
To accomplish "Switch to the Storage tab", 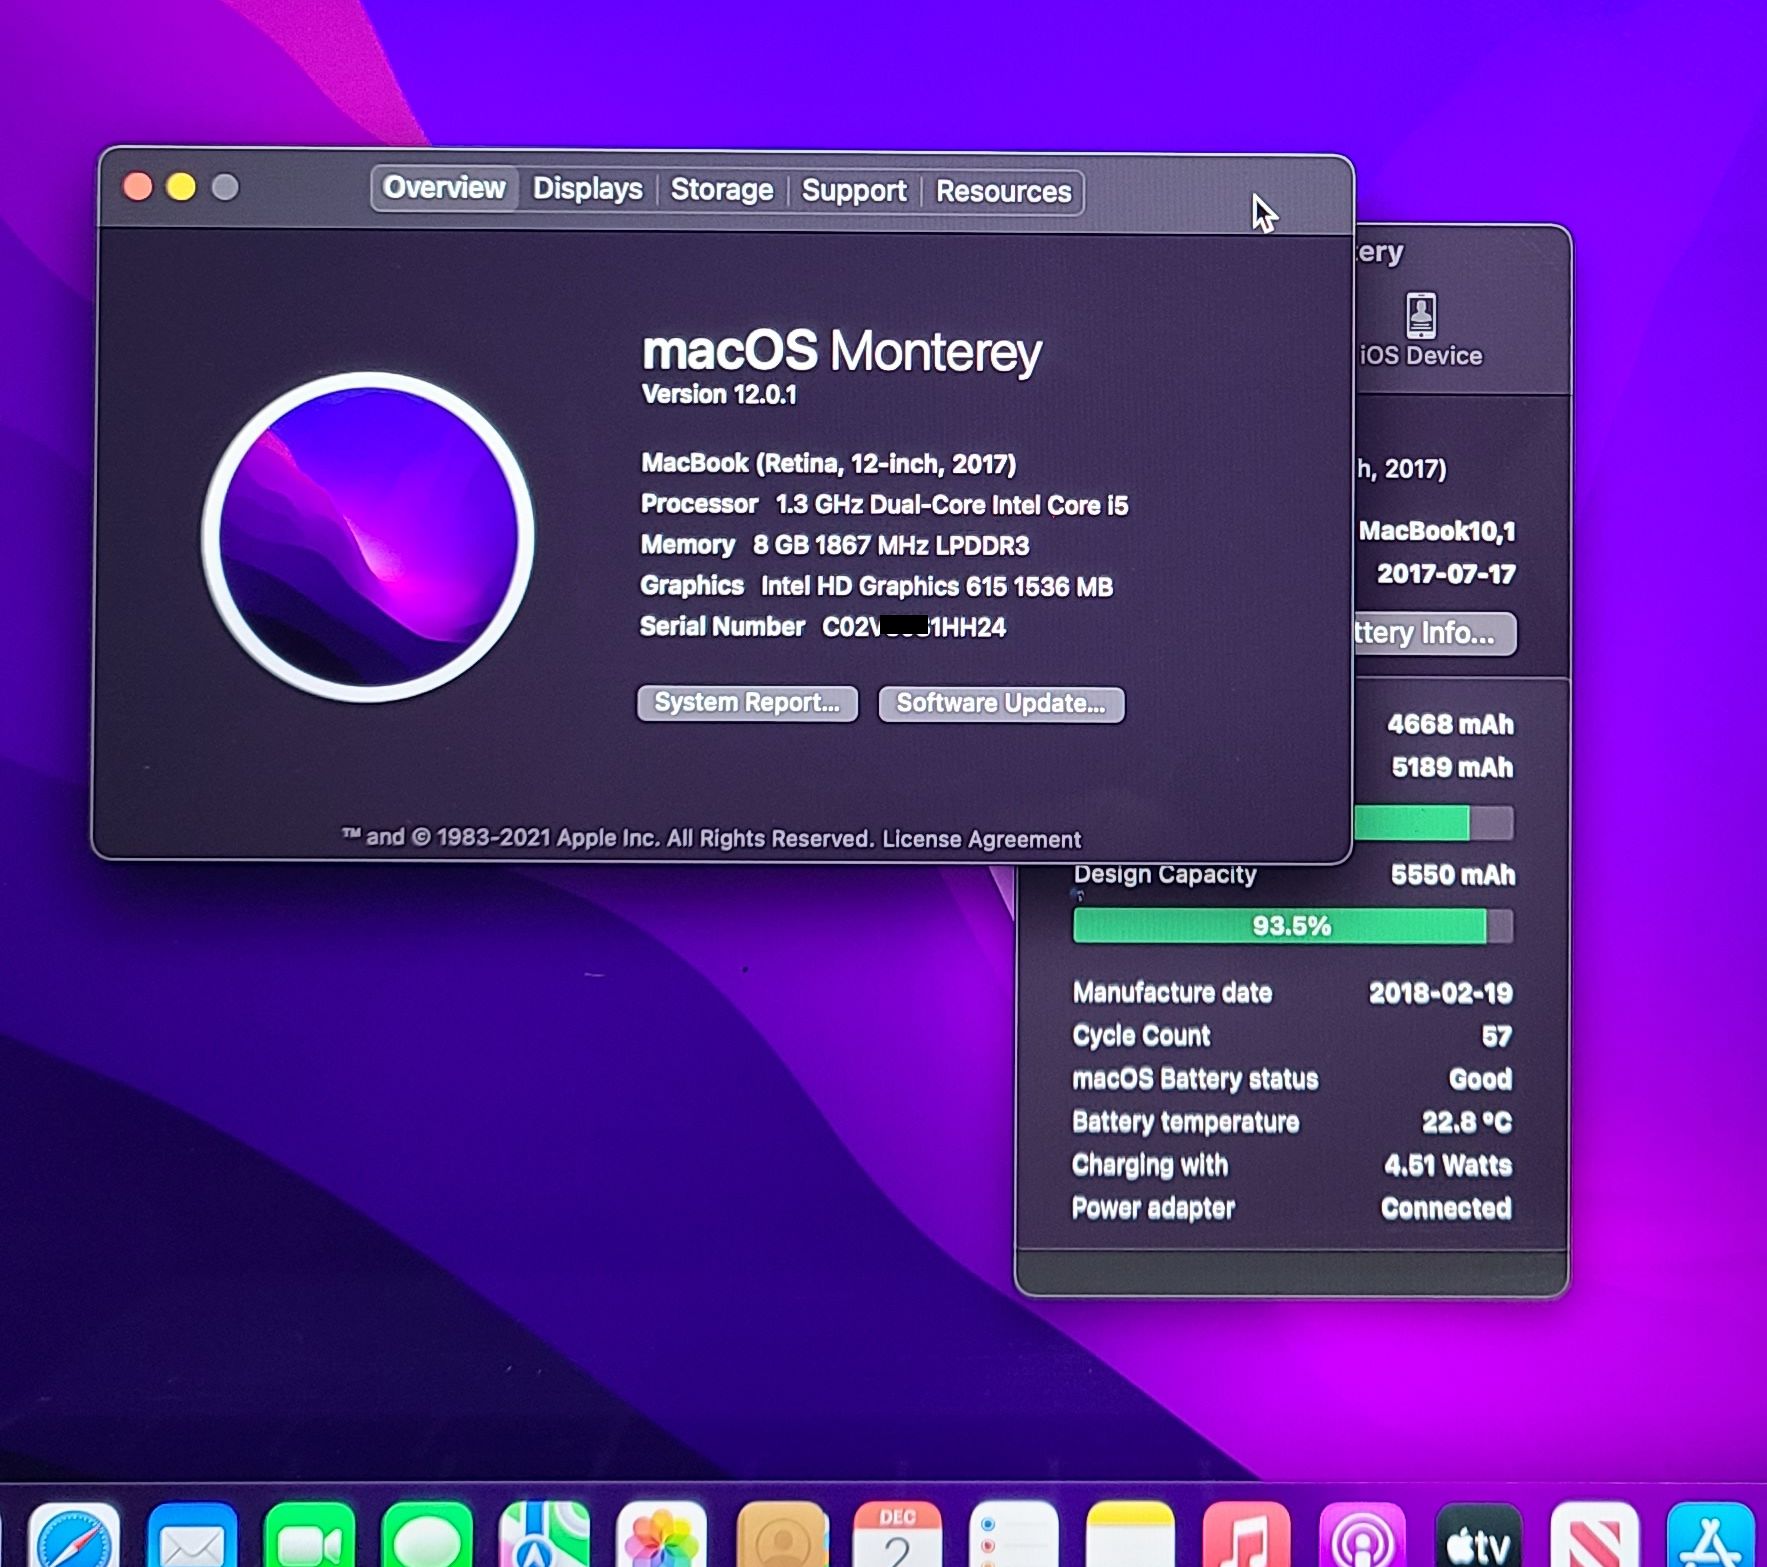I will (x=721, y=190).
